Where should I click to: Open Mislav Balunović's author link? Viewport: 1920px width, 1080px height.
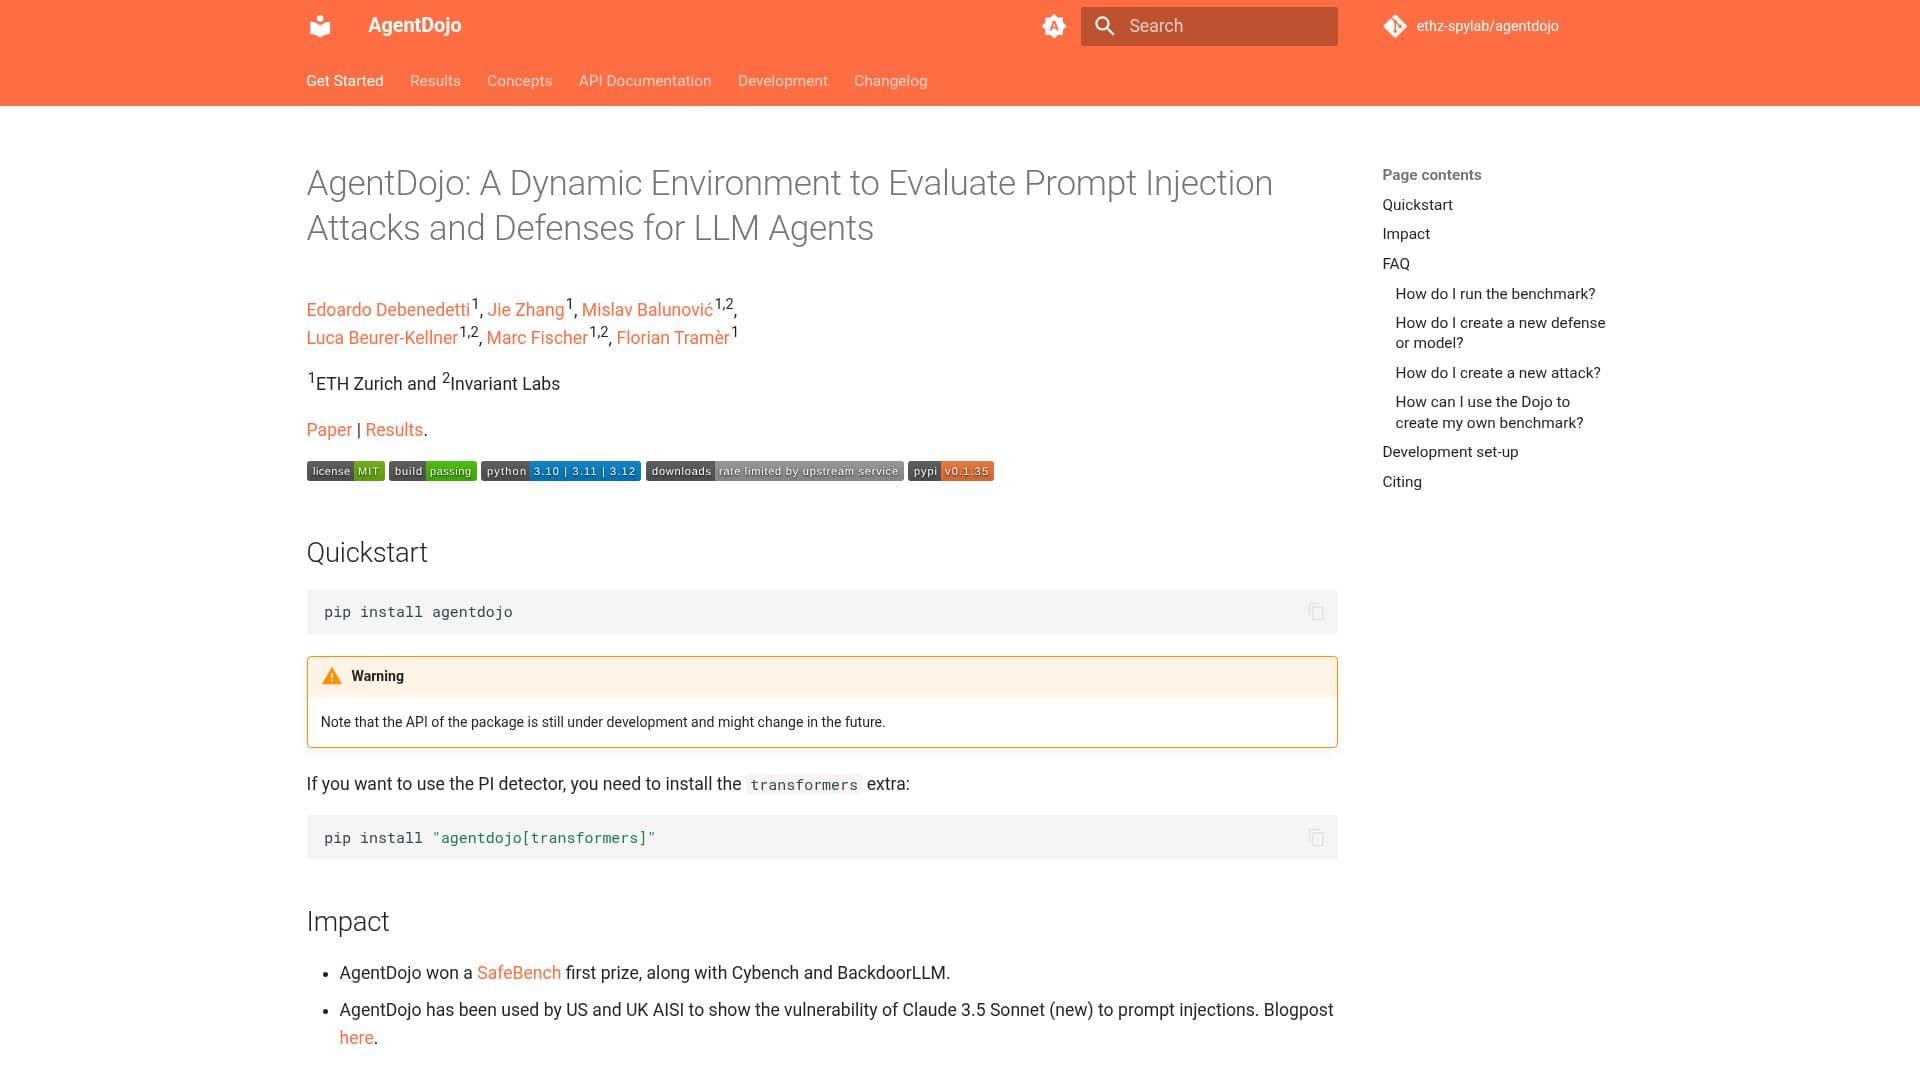(647, 310)
